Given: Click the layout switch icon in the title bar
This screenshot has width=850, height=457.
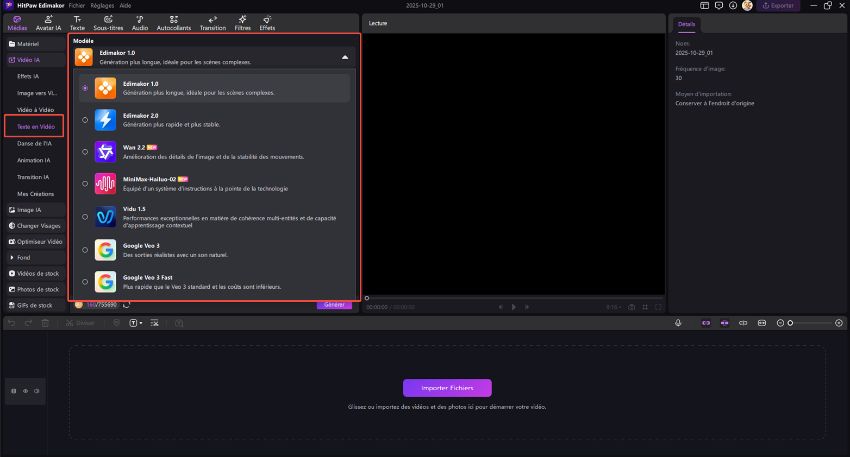Looking at the screenshot, I should tap(704, 5).
